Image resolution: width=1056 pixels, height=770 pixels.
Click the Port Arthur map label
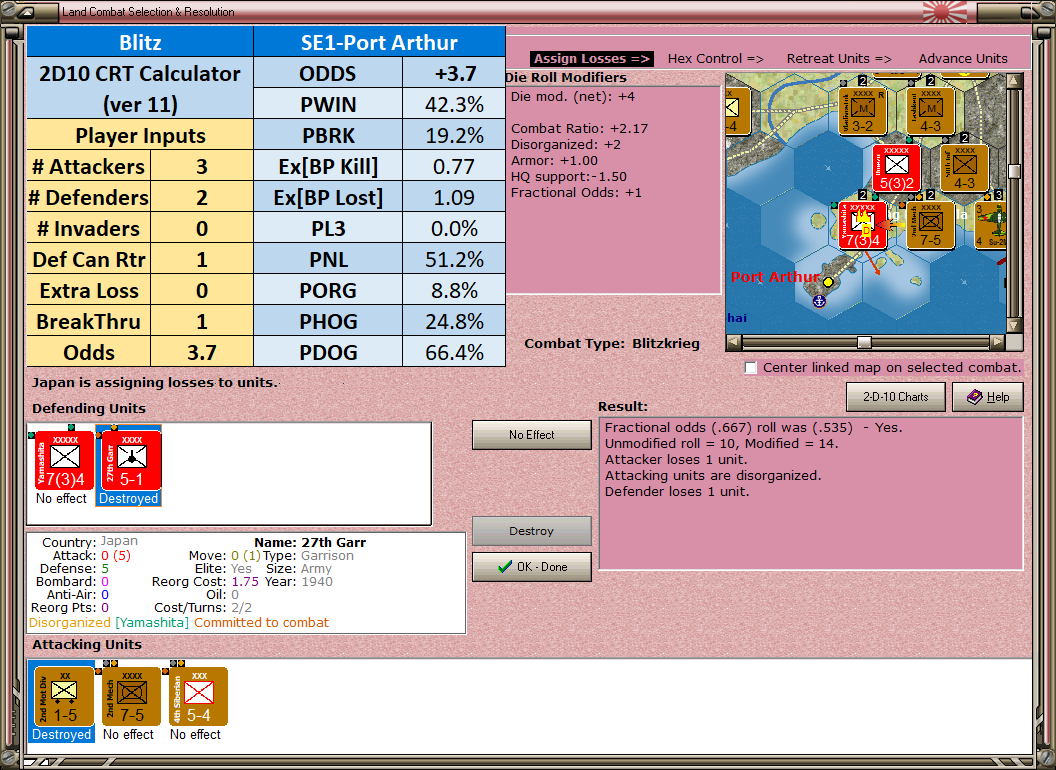coord(775,277)
